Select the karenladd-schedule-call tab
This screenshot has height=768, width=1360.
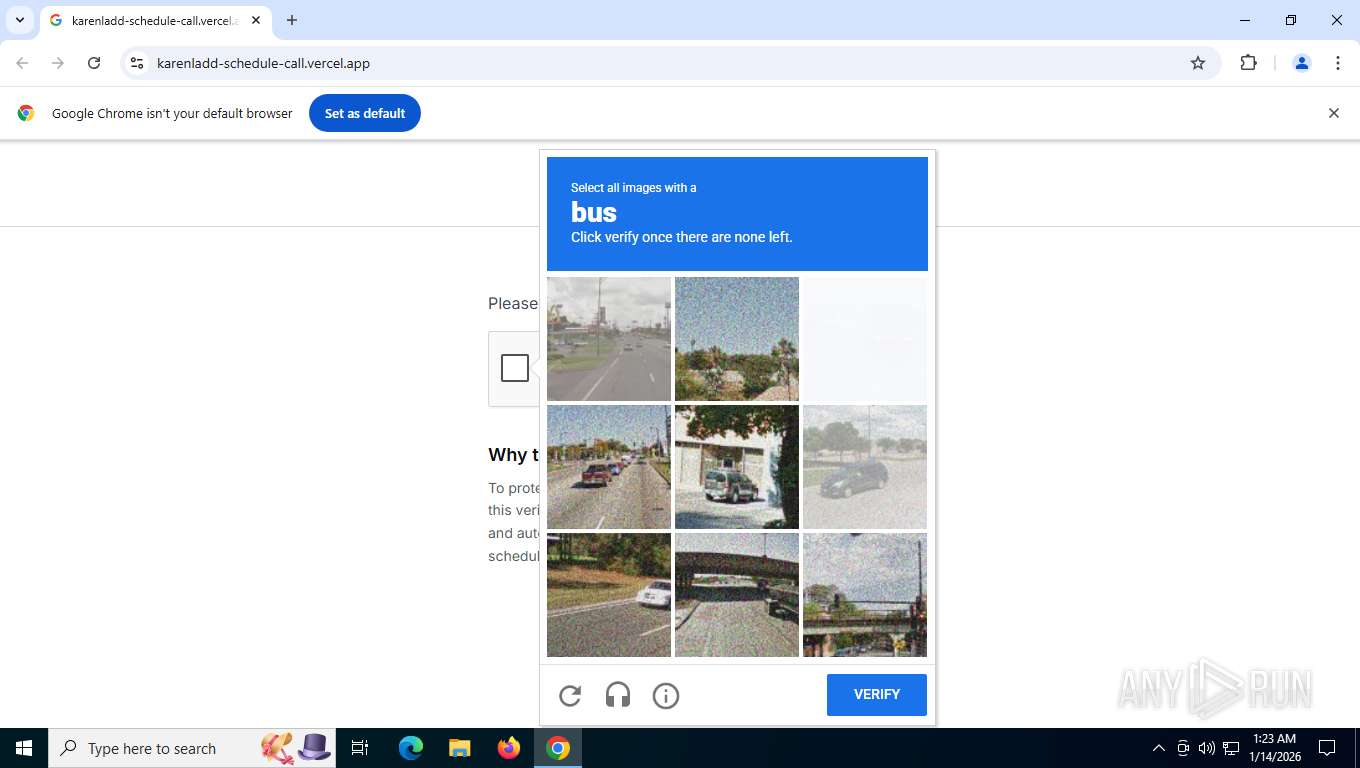[x=155, y=20]
